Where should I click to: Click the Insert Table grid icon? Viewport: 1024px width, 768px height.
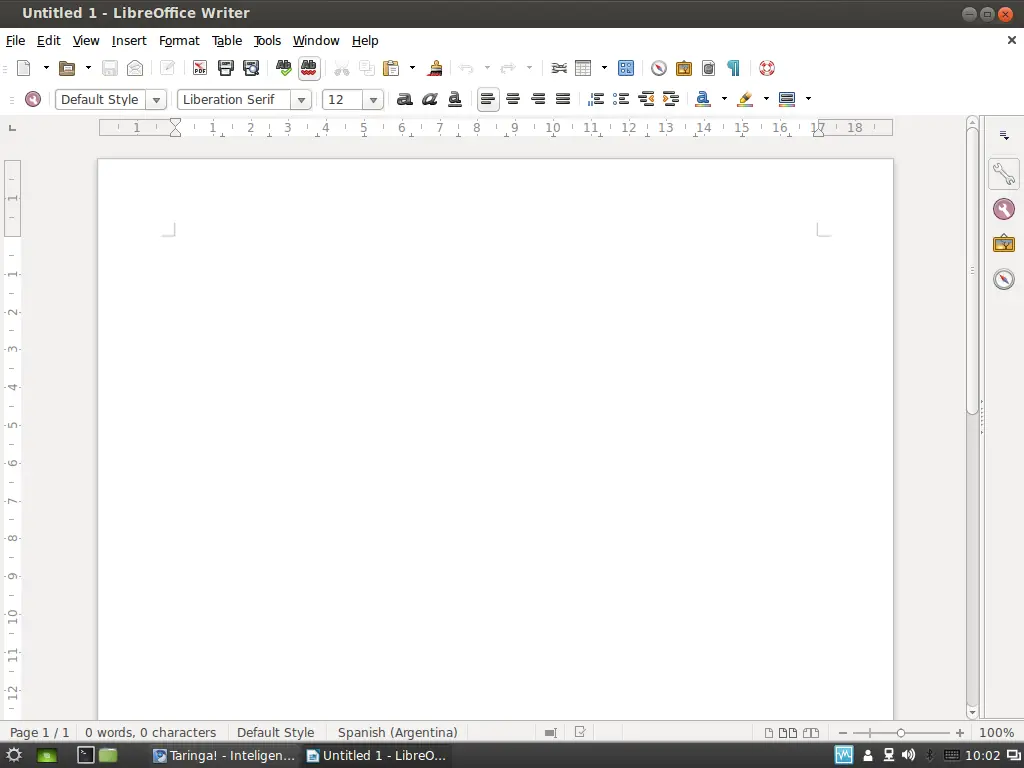pyautogui.click(x=583, y=68)
